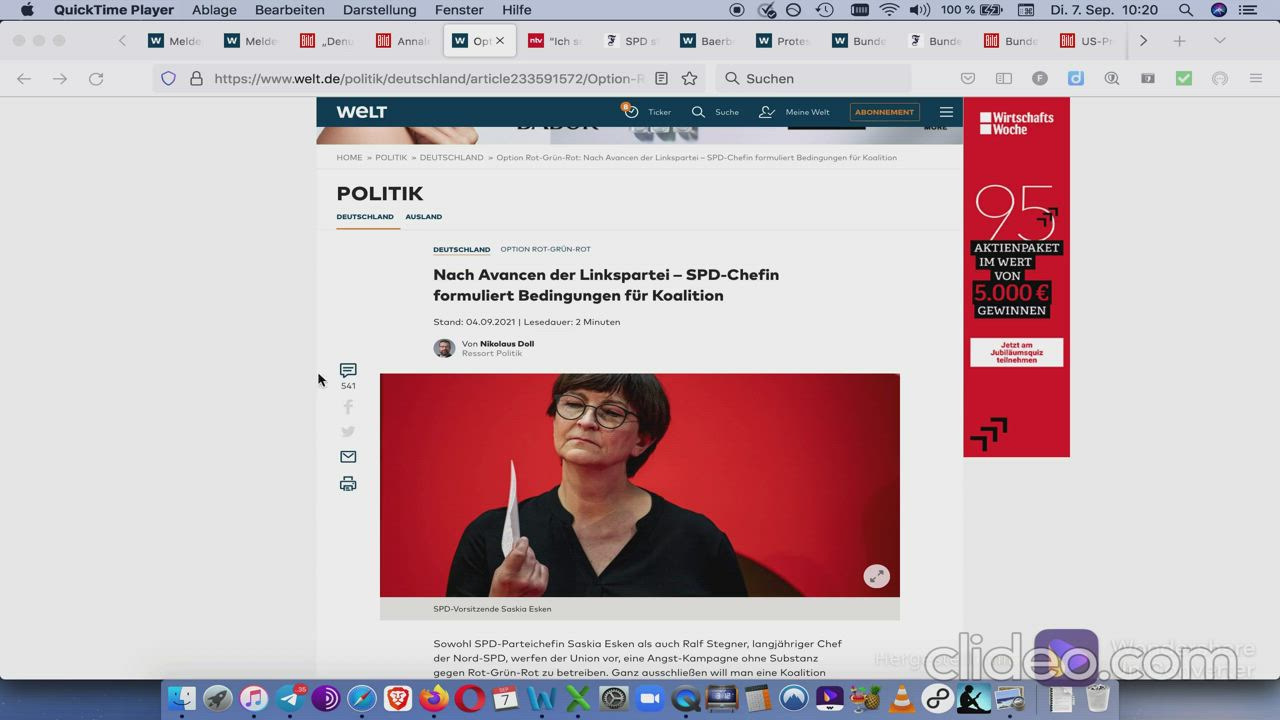The height and width of the screenshot is (720, 1280).
Task: Open WELT news Ticker
Action: (x=648, y=112)
